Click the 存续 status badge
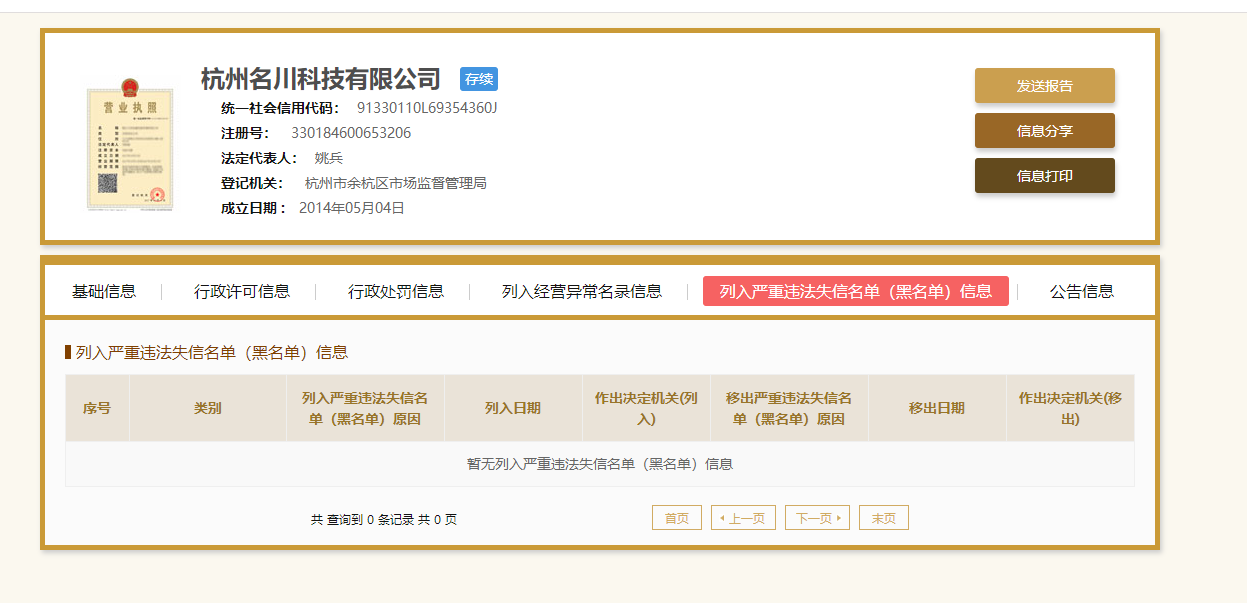Image resolution: width=1247 pixels, height=603 pixels. pyautogui.click(x=479, y=79)
